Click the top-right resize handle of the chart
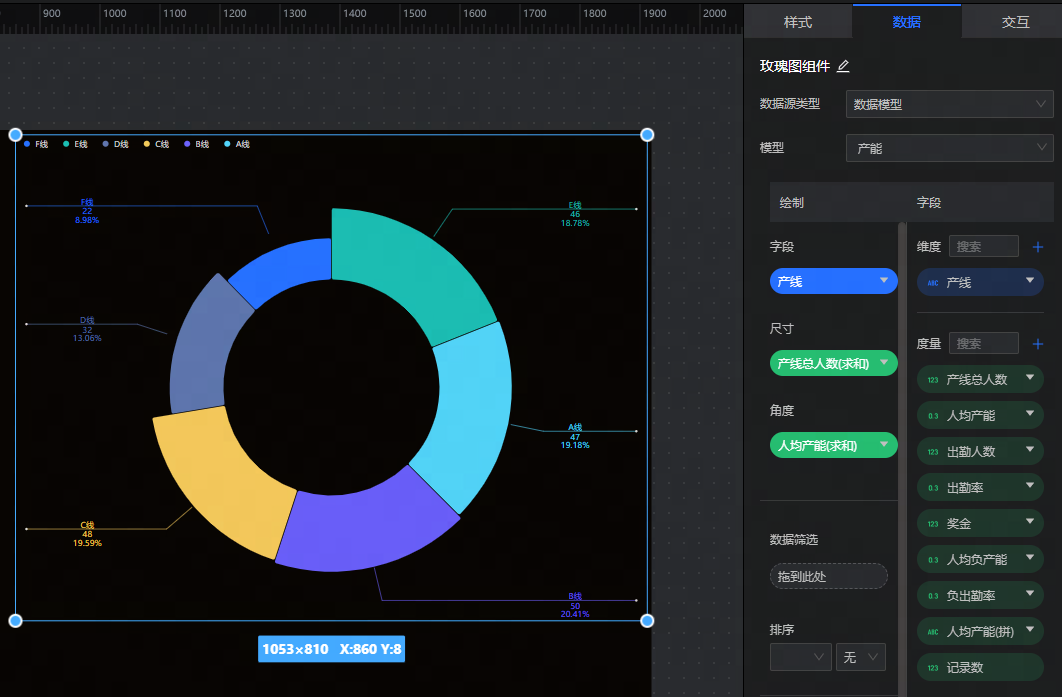This screenshot has height=697, width=1062. 647,134
